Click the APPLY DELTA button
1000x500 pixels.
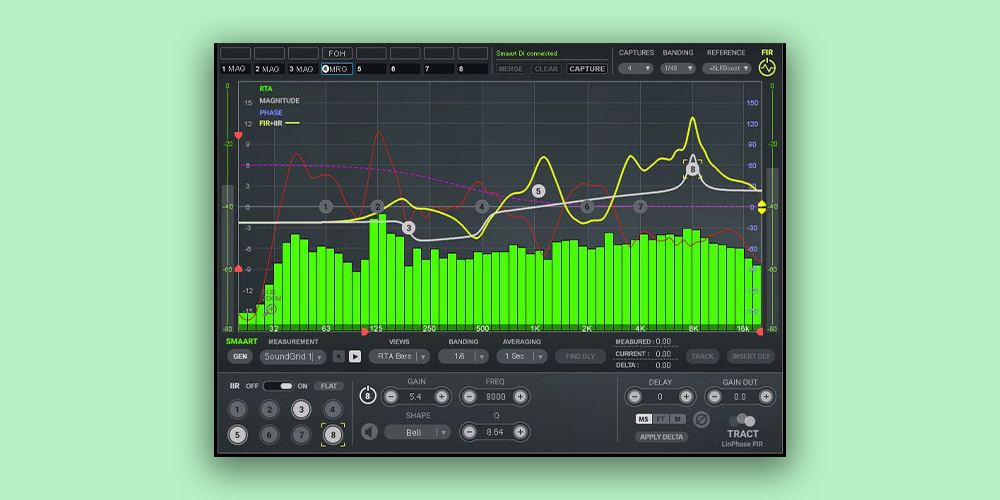[x=661, y=437]
